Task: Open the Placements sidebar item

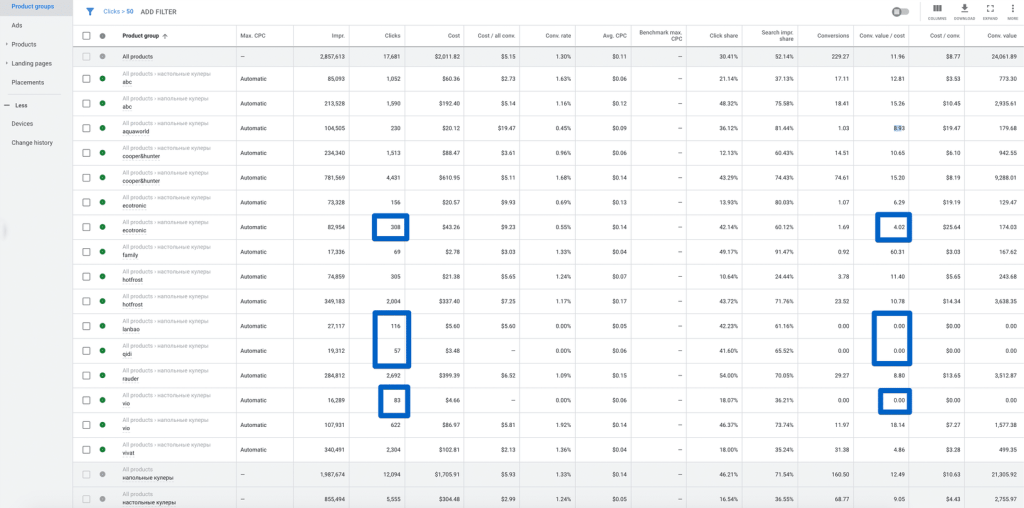Action: tap(28, 82)
